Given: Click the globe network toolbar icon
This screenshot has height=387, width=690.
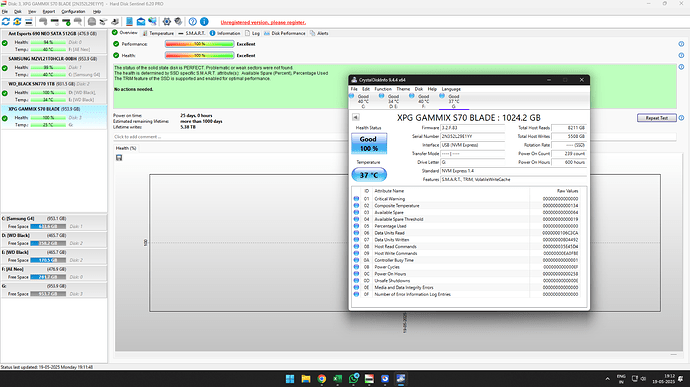Looking at the screenshot, I should (x=152, y=21).
